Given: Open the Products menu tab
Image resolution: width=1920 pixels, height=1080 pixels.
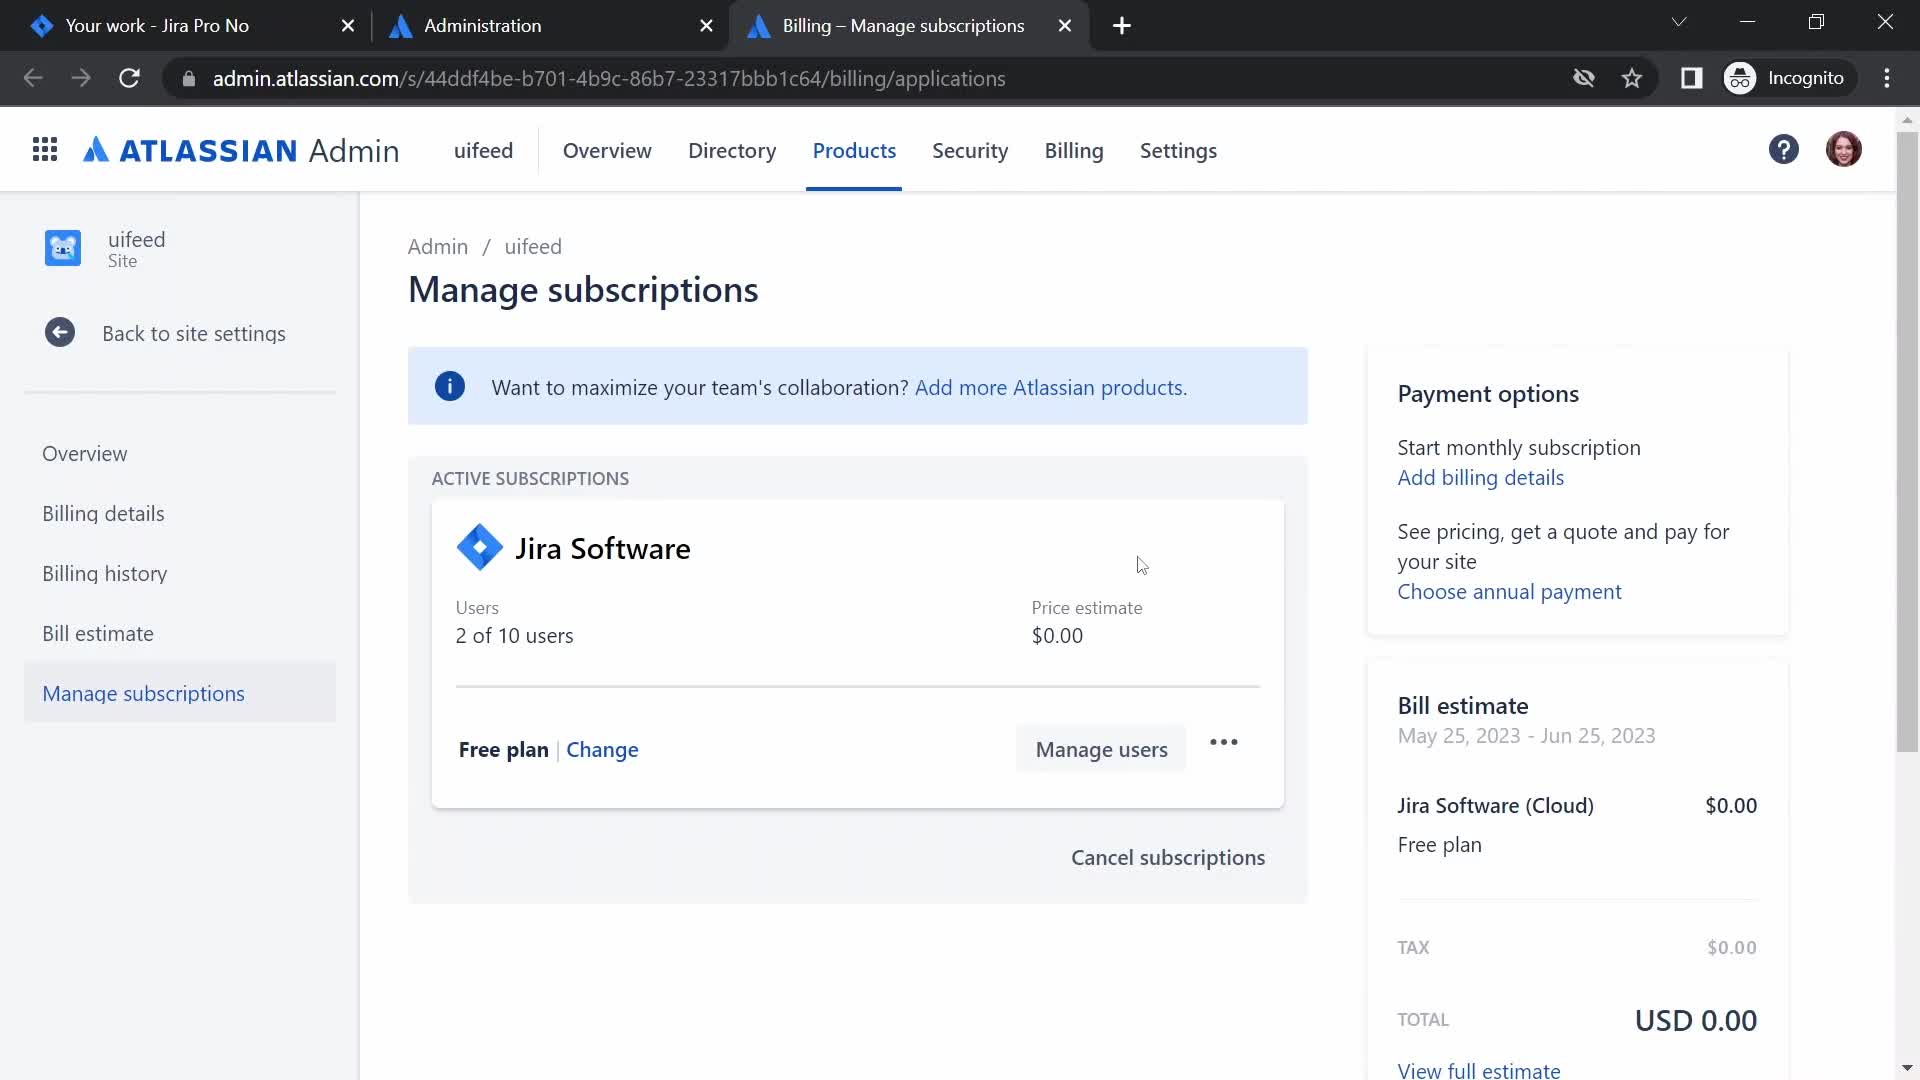Looking at the screenshot, I should [853, 149].
